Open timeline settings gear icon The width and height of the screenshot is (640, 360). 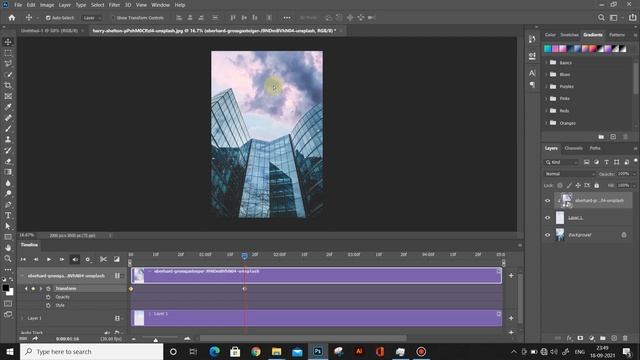point(88,259)
